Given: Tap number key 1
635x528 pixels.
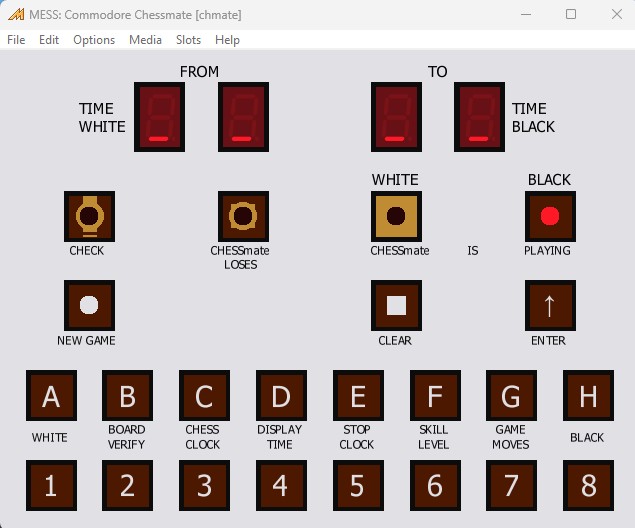Looking at the screenshot, I should 51,485.
